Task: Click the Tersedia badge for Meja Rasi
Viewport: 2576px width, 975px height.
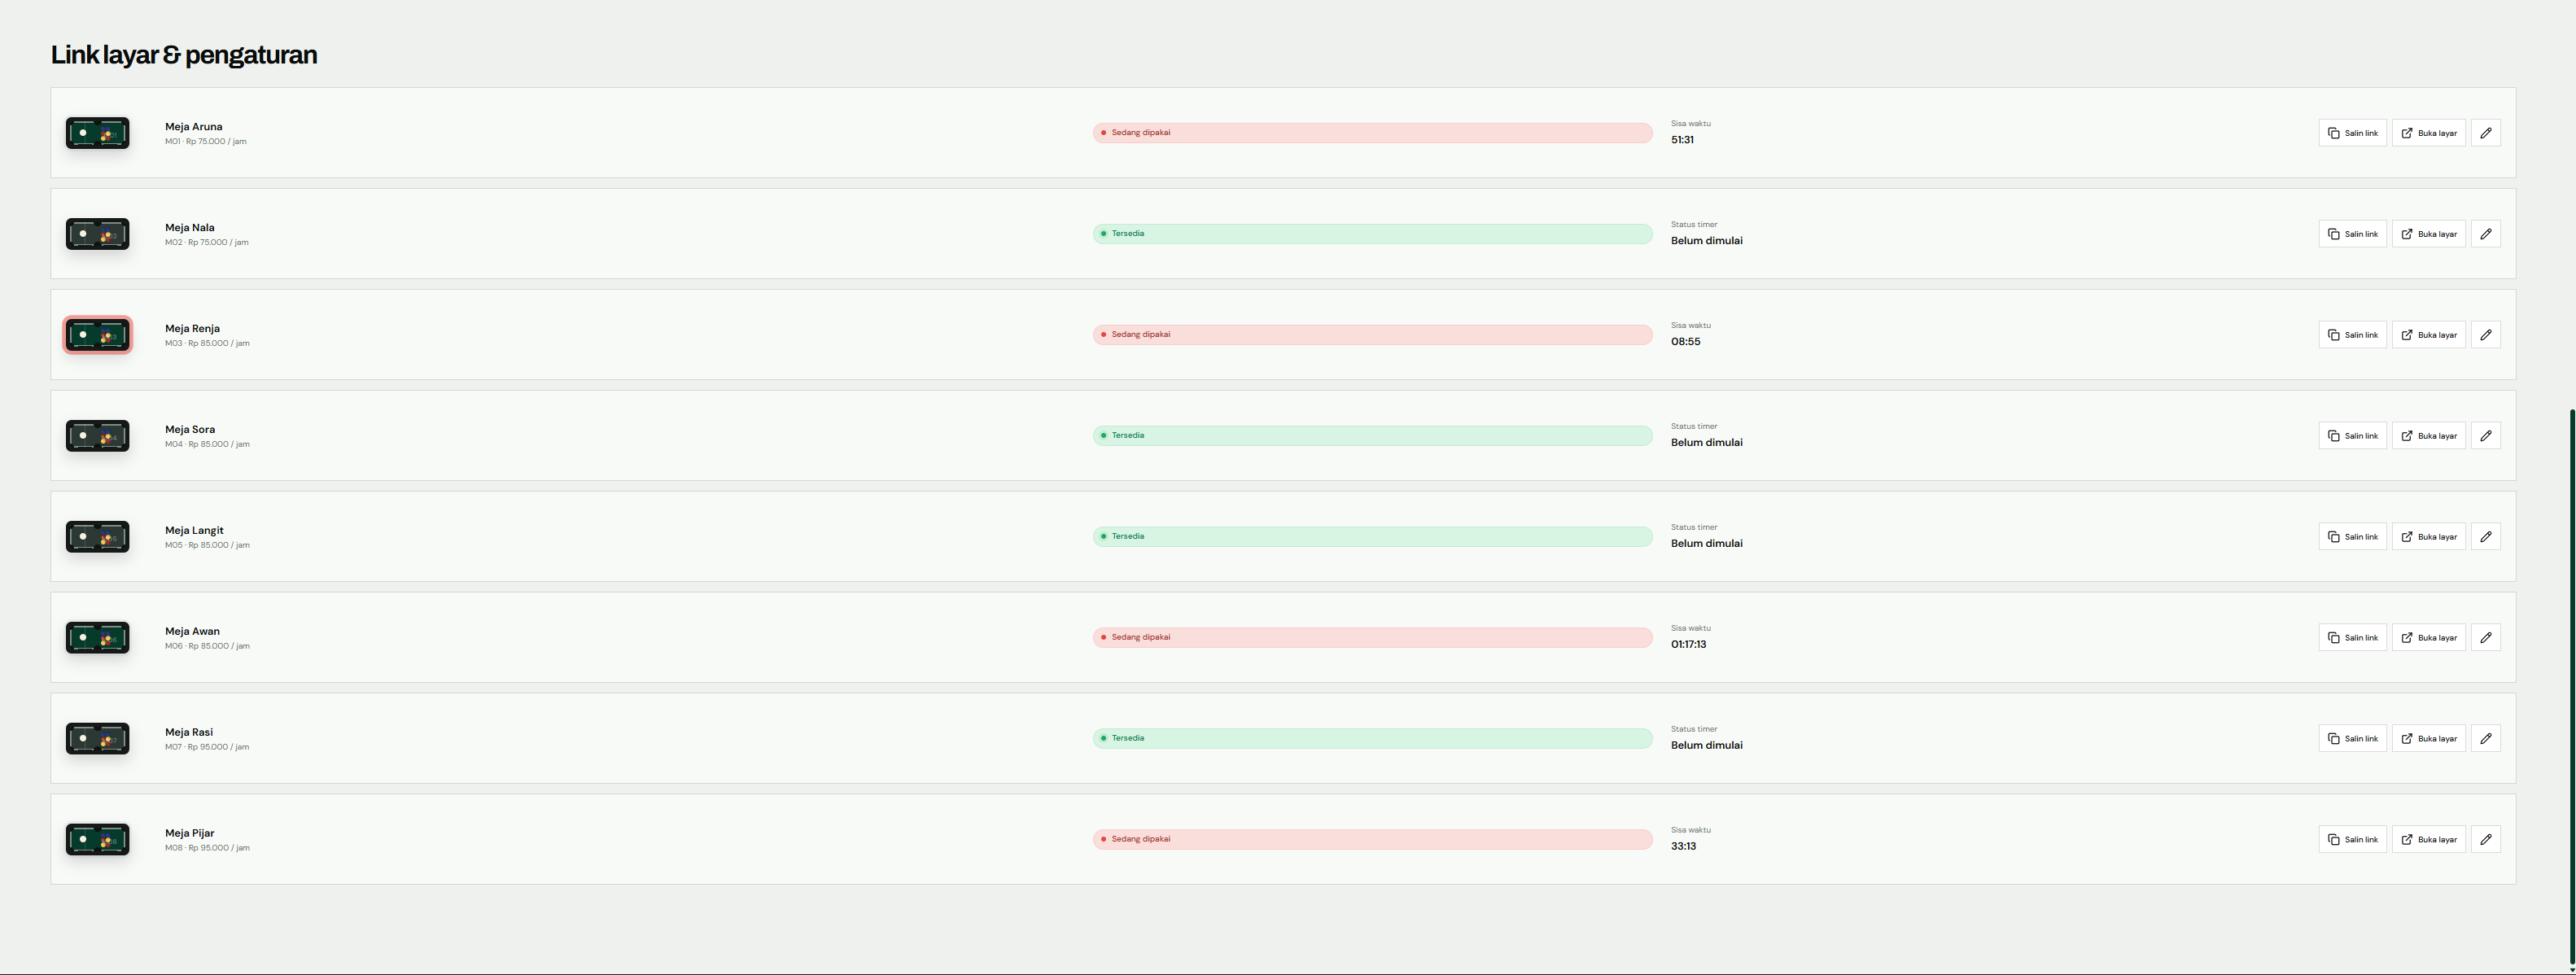Action: [1372, 739]
